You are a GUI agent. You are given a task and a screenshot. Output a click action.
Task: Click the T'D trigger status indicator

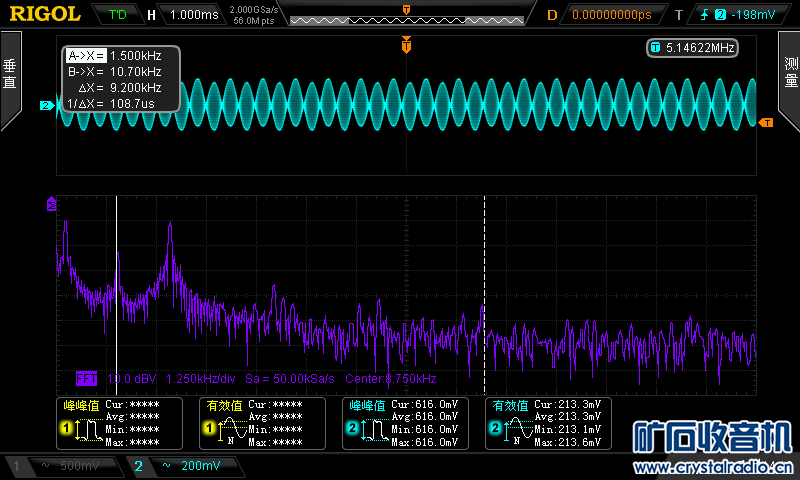[x=117, y=14]
